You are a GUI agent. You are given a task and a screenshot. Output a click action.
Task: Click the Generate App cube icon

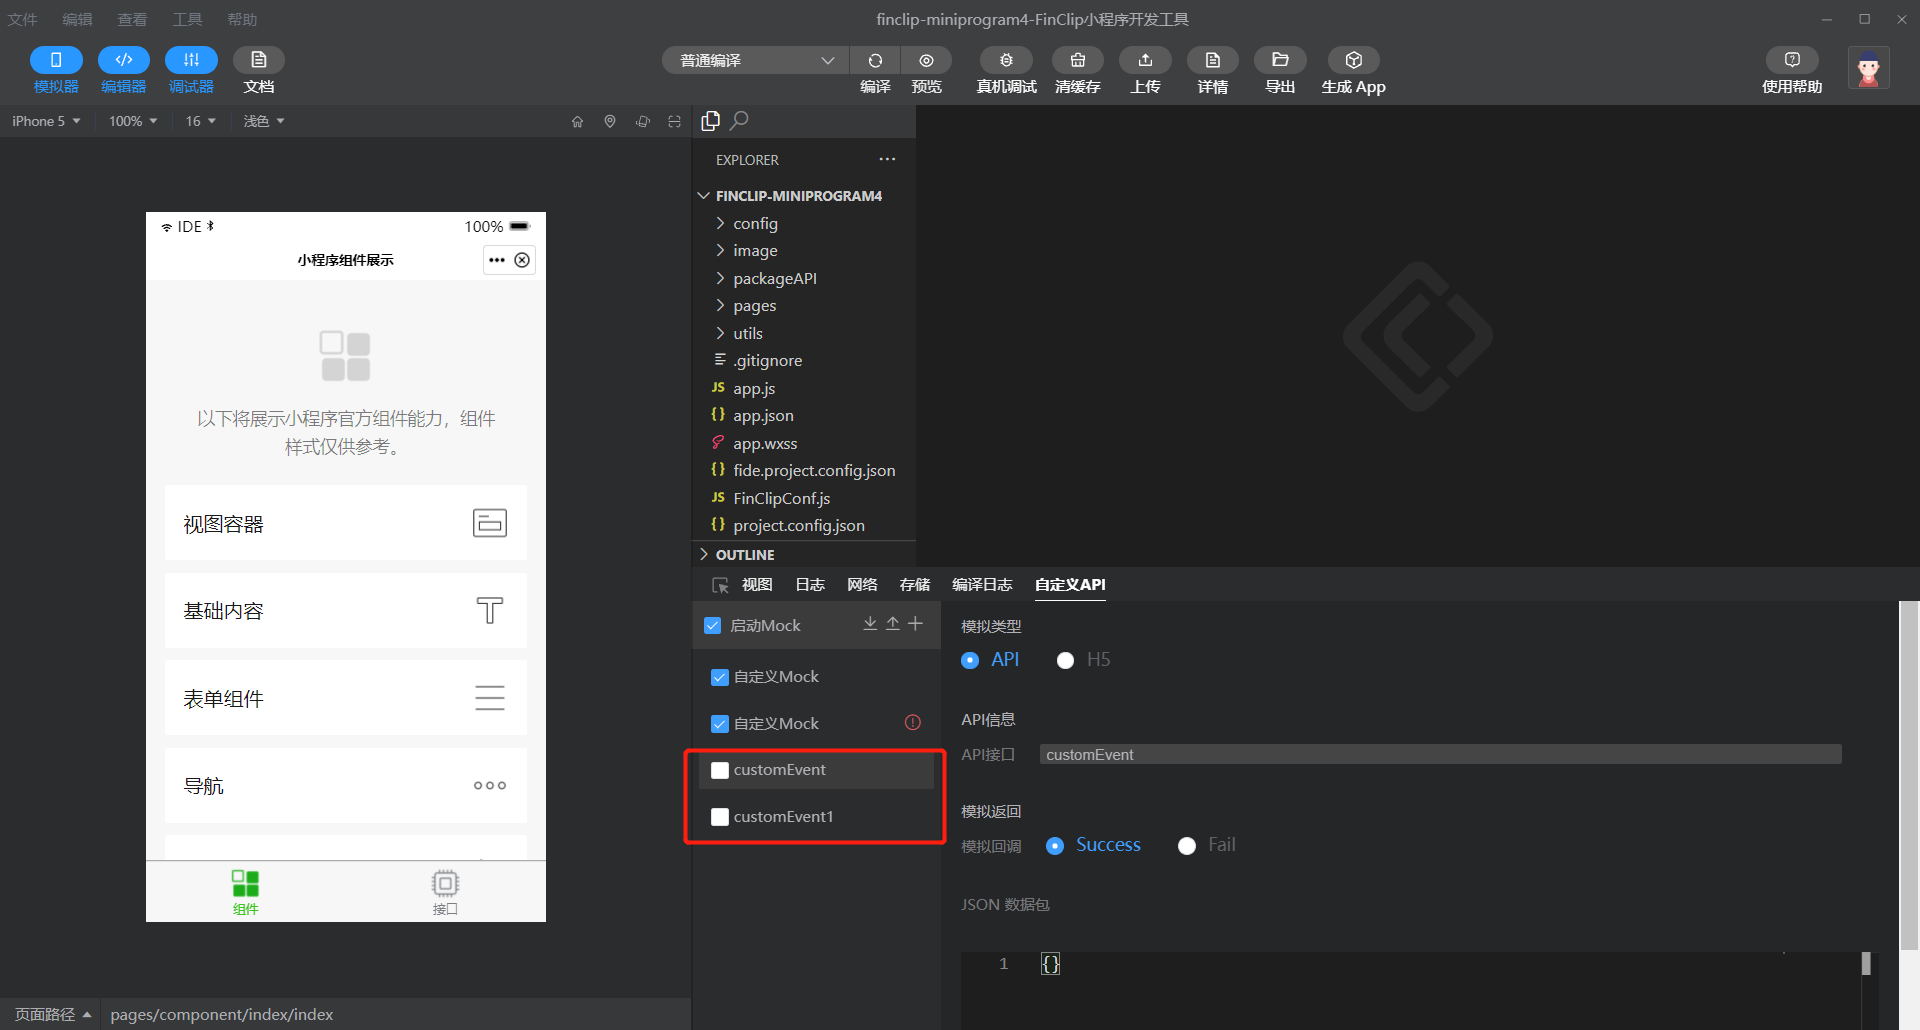[x=1354, y=60]
